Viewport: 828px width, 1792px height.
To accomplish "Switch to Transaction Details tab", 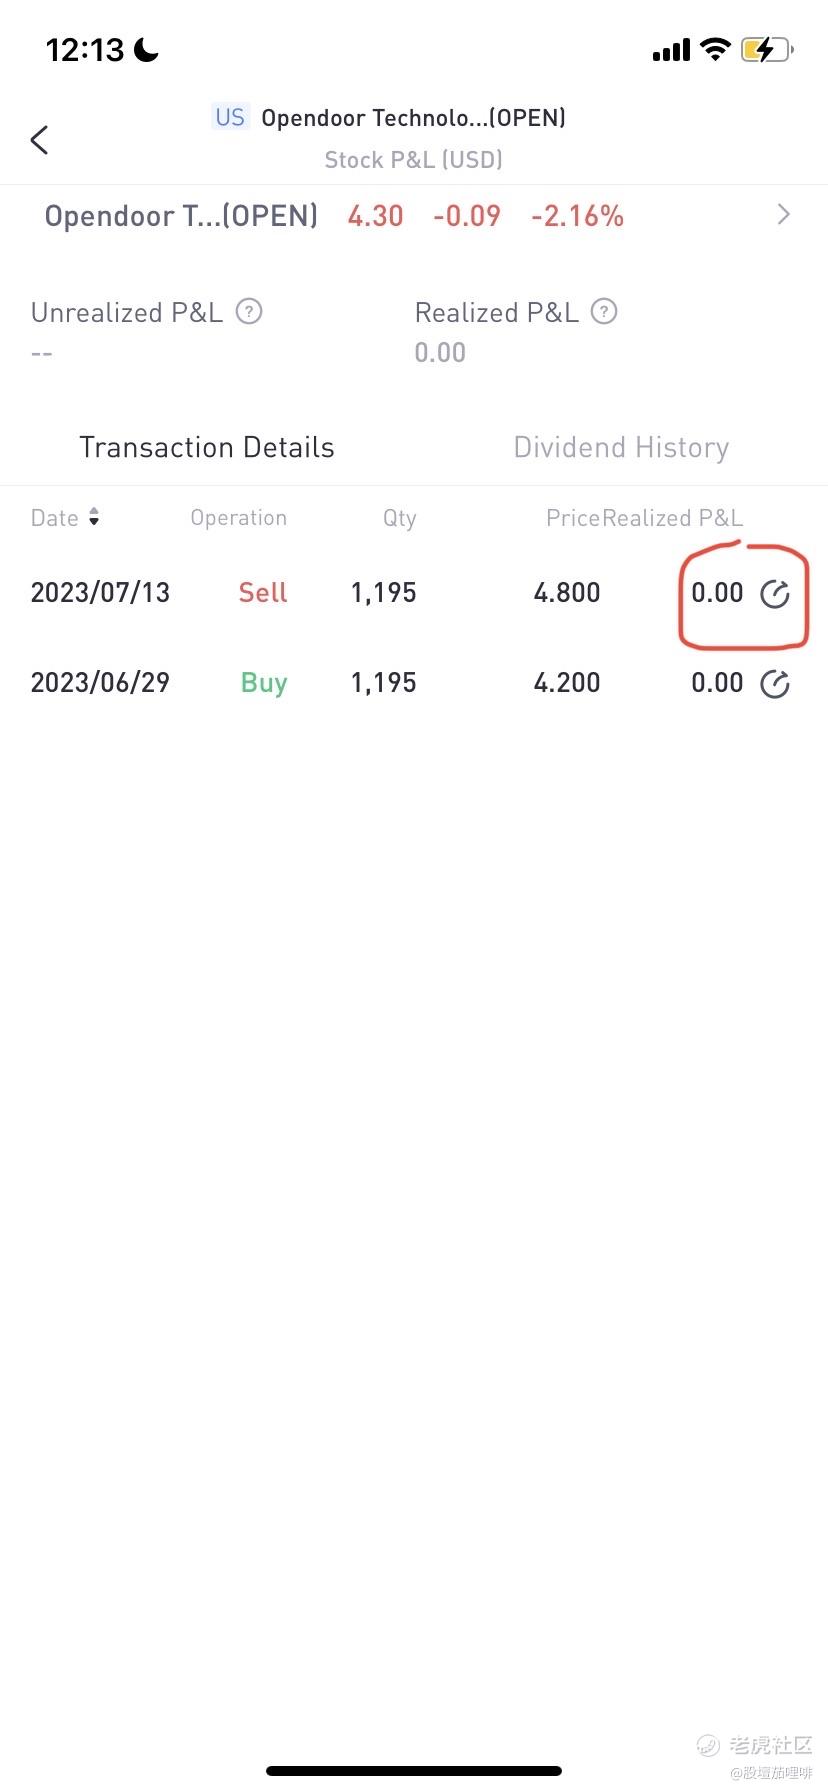I will pos(207,448).
